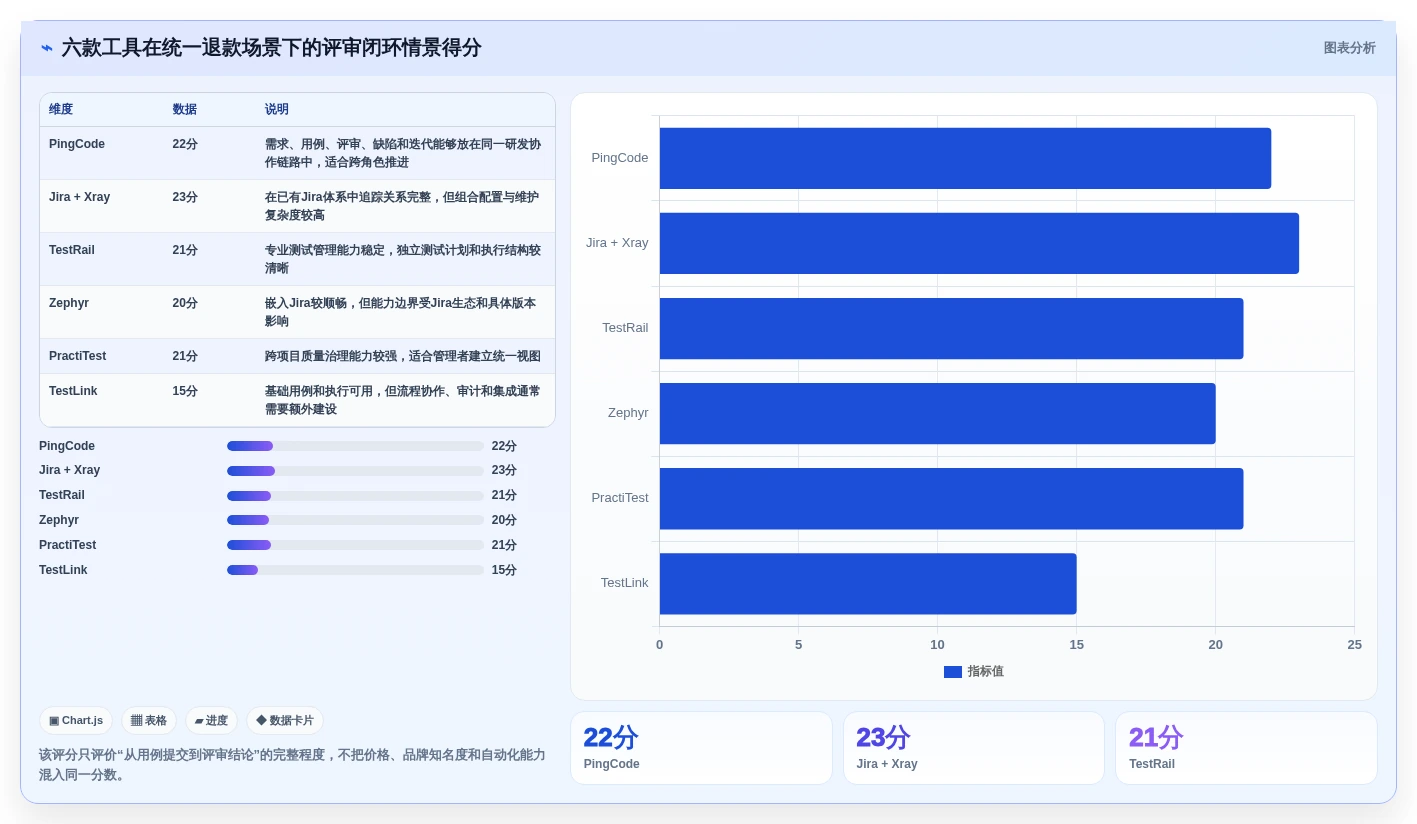Image resolution: width=1417 pixels, height=824 pixels.
Task: Click the TestLink progress bar
Action: click(355, 570)
